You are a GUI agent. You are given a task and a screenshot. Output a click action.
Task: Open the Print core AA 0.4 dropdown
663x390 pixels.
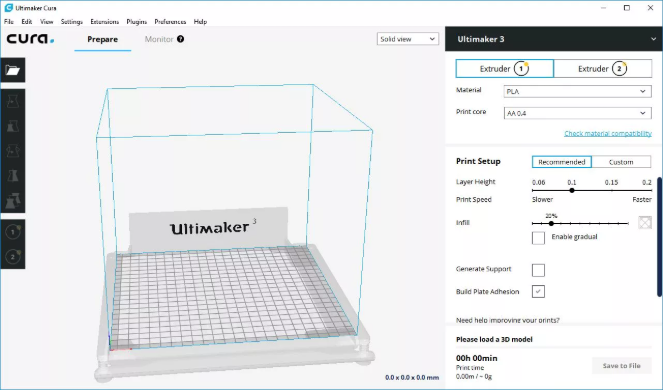coord(577,113)
